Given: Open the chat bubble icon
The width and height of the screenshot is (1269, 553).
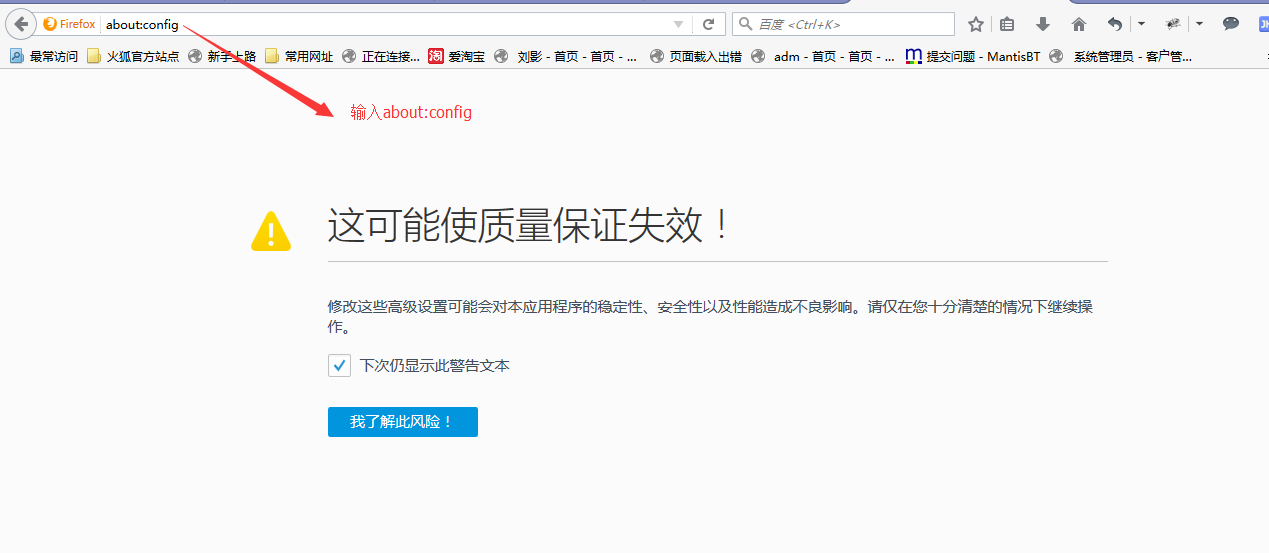Looking at the screenshot, I should pos(1231,24).
